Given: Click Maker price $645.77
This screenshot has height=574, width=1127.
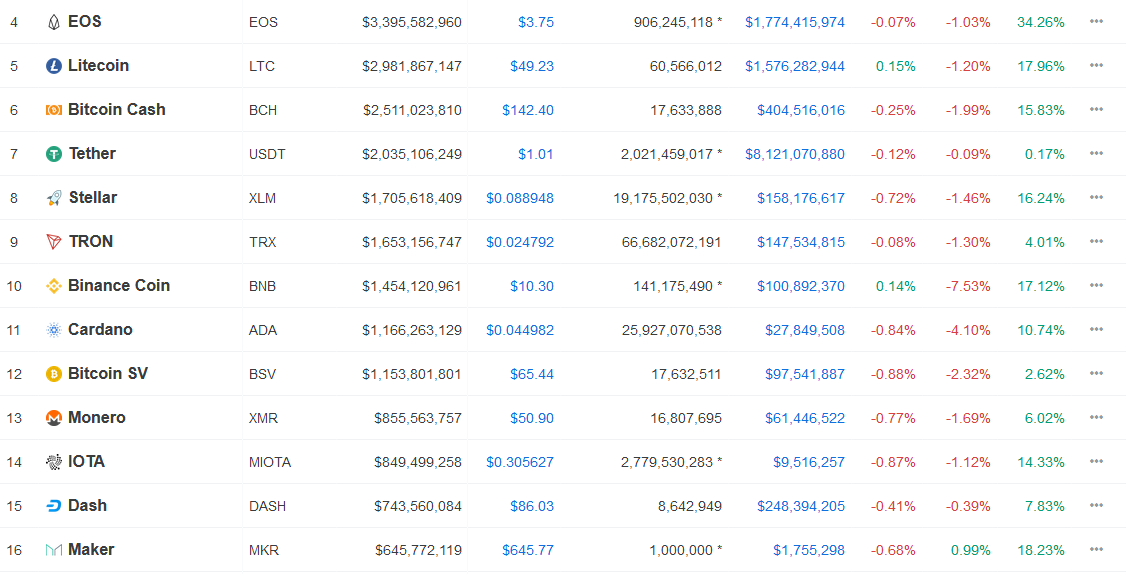Looking at the screenshot, I should tap(528, 550).
